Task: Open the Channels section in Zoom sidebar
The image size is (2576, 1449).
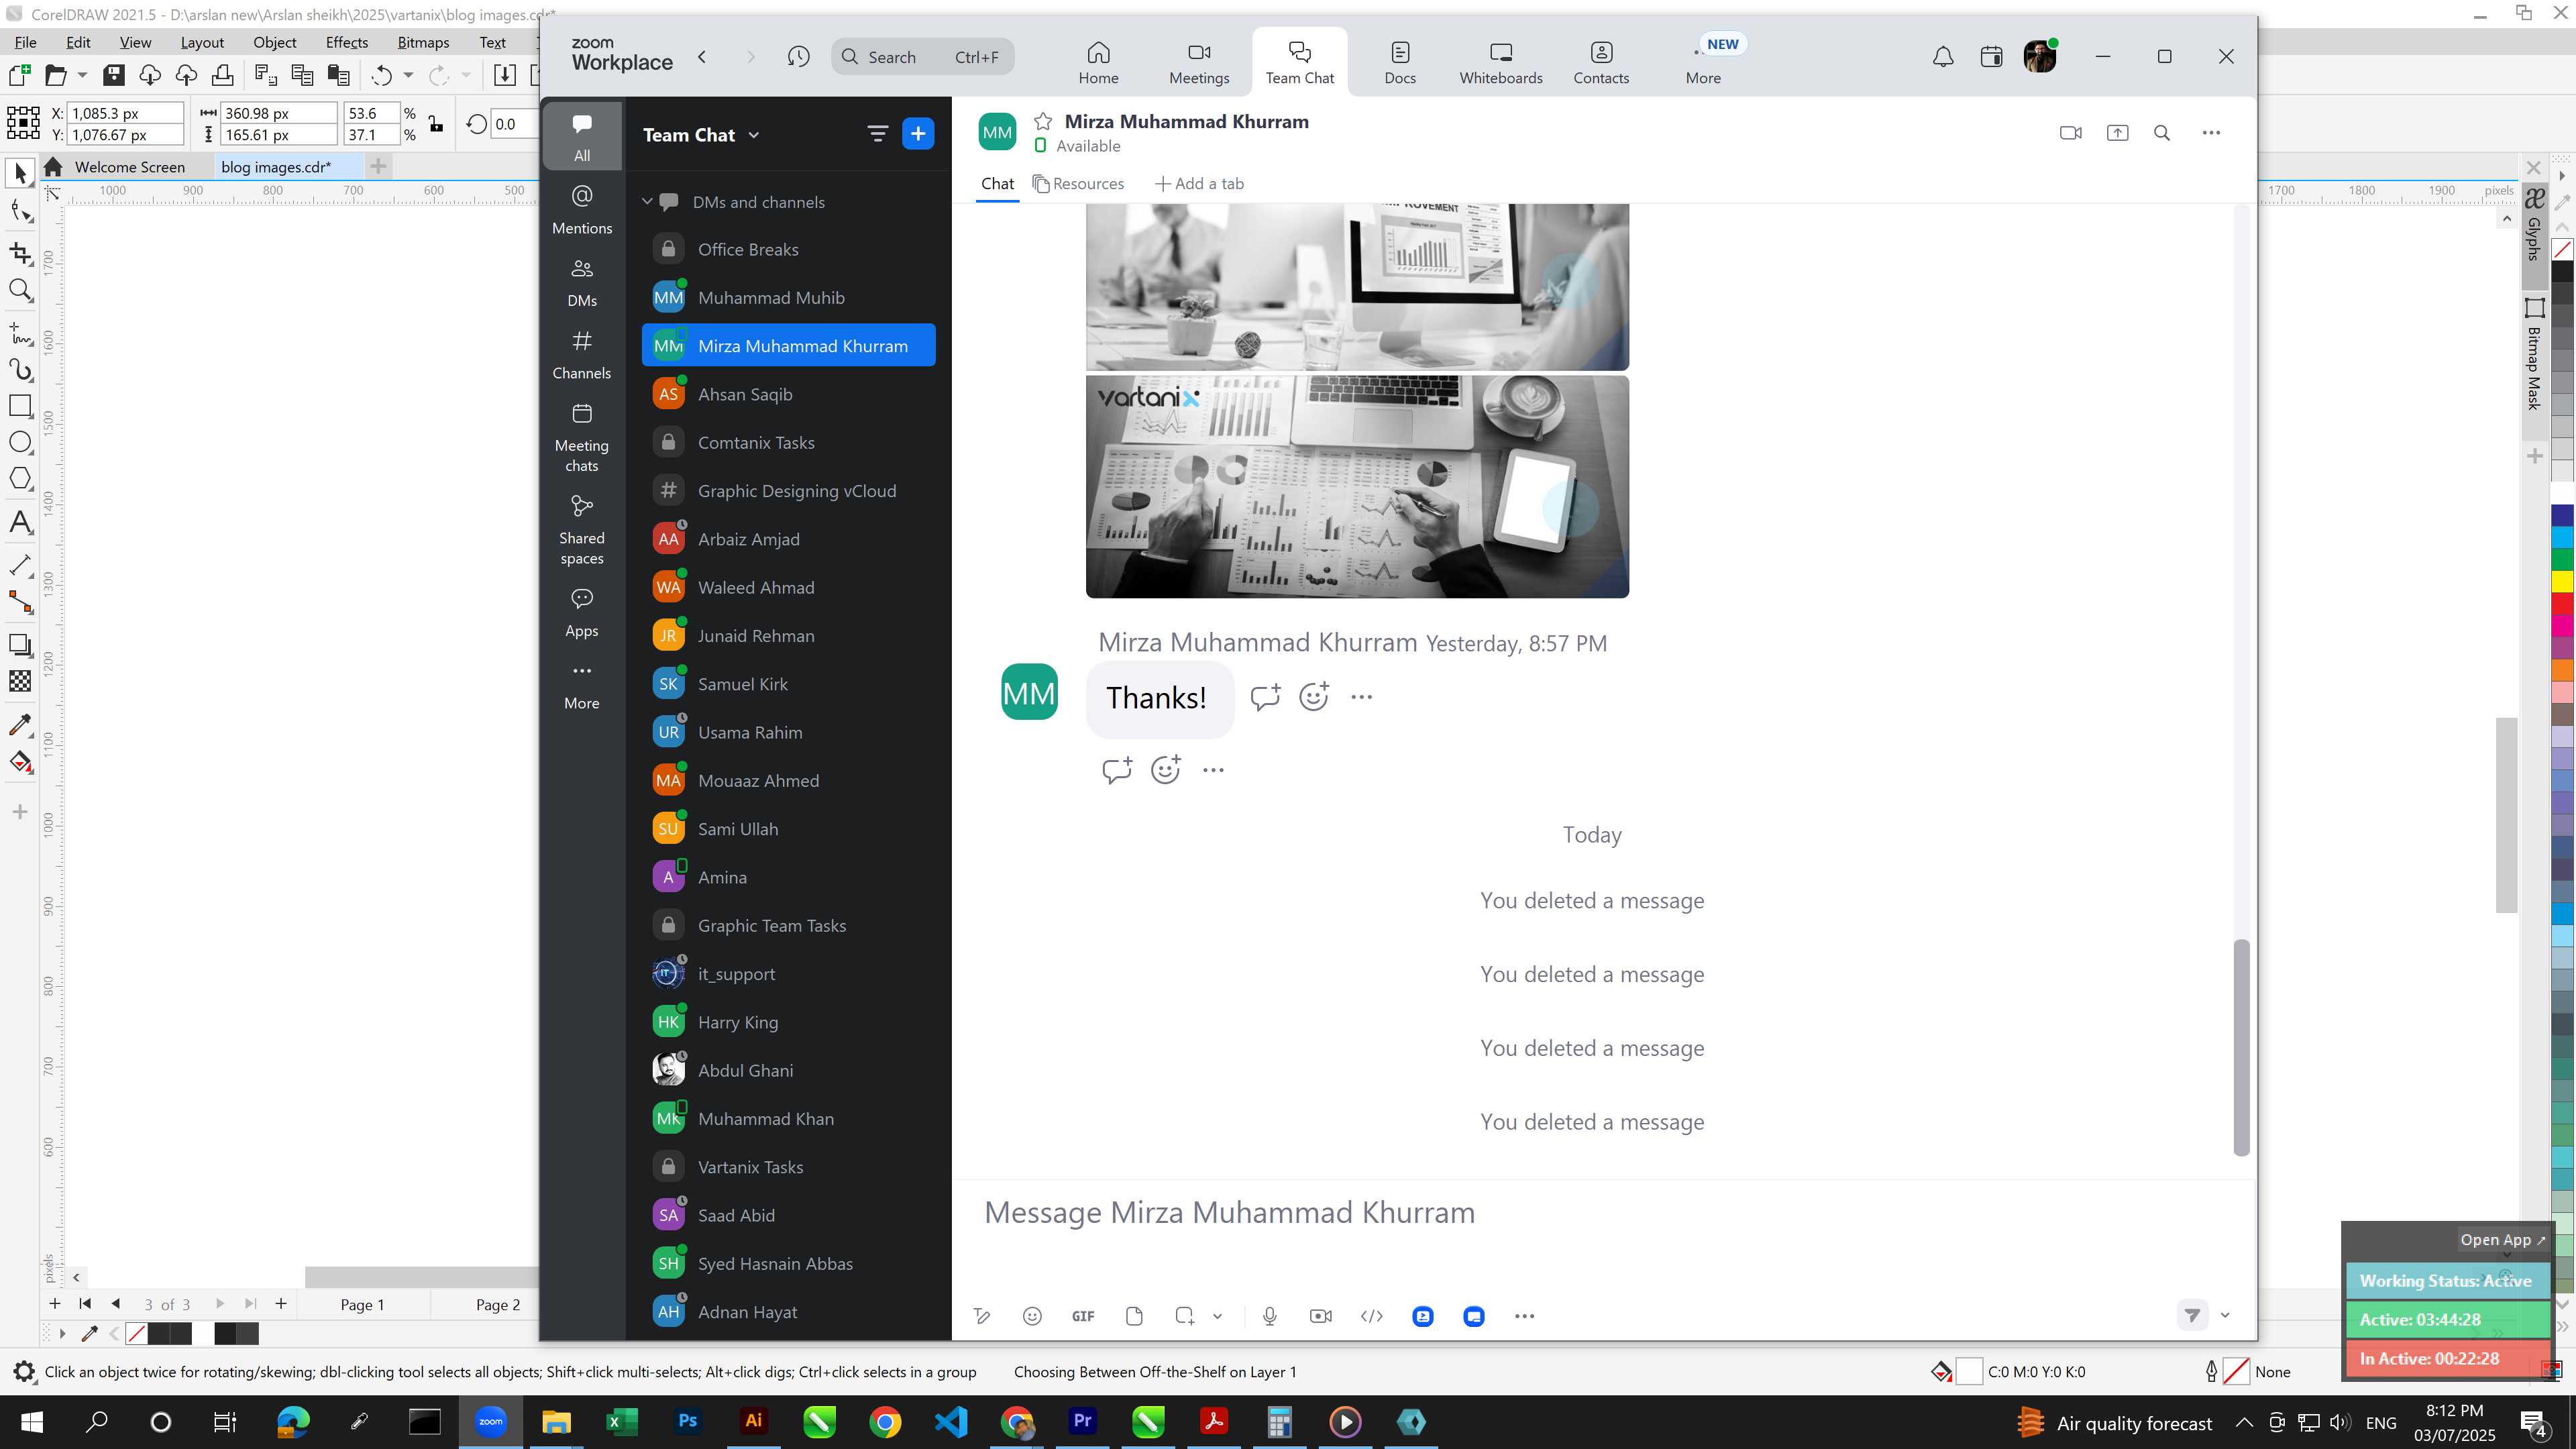Action: click(x=582, y=355)
